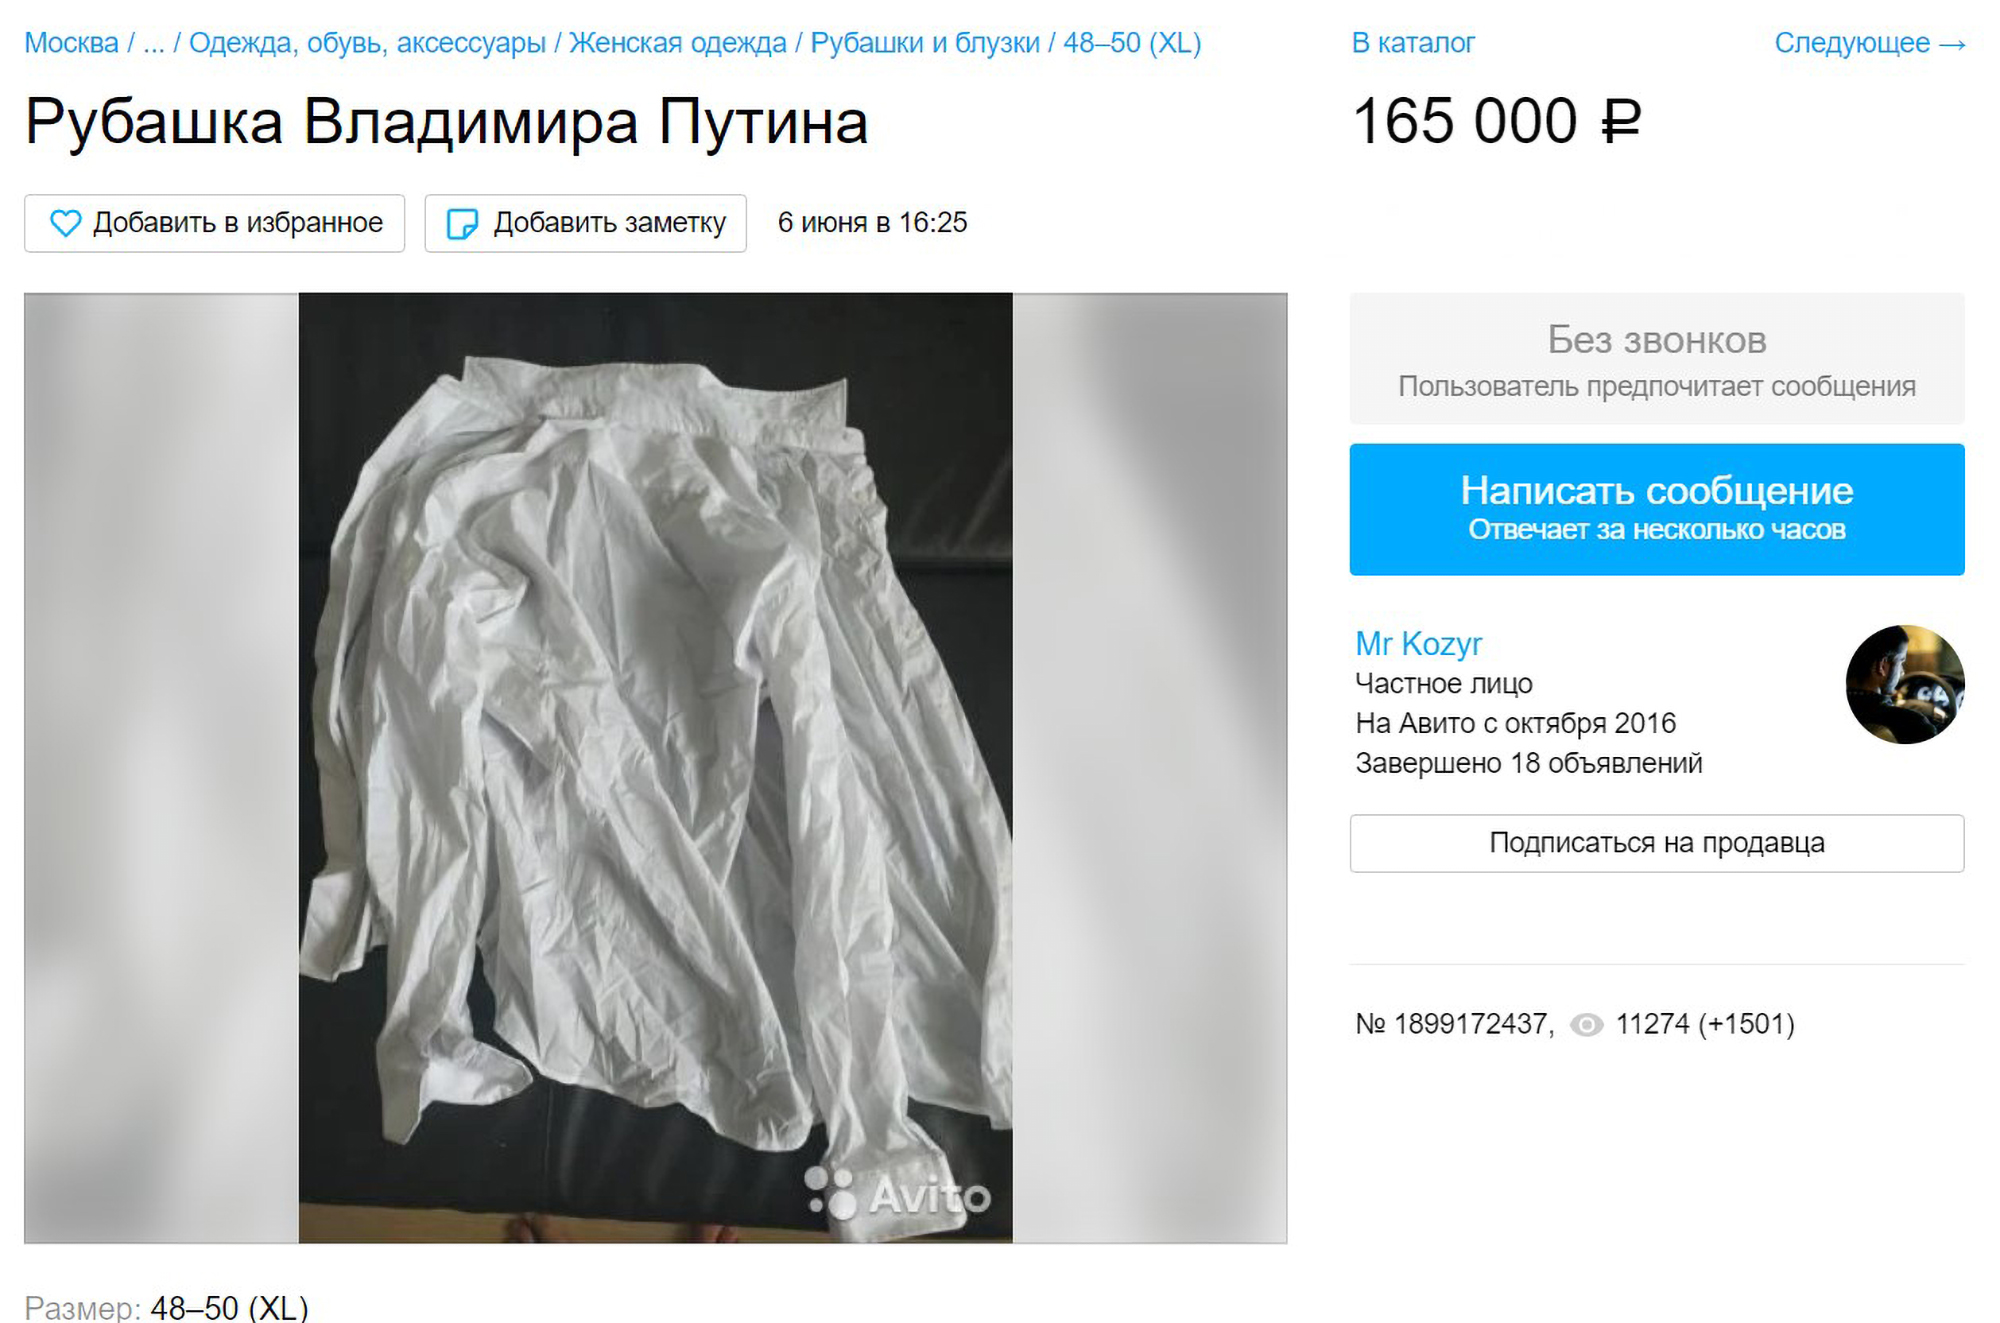Click the note sticker icon

[461, 224]
